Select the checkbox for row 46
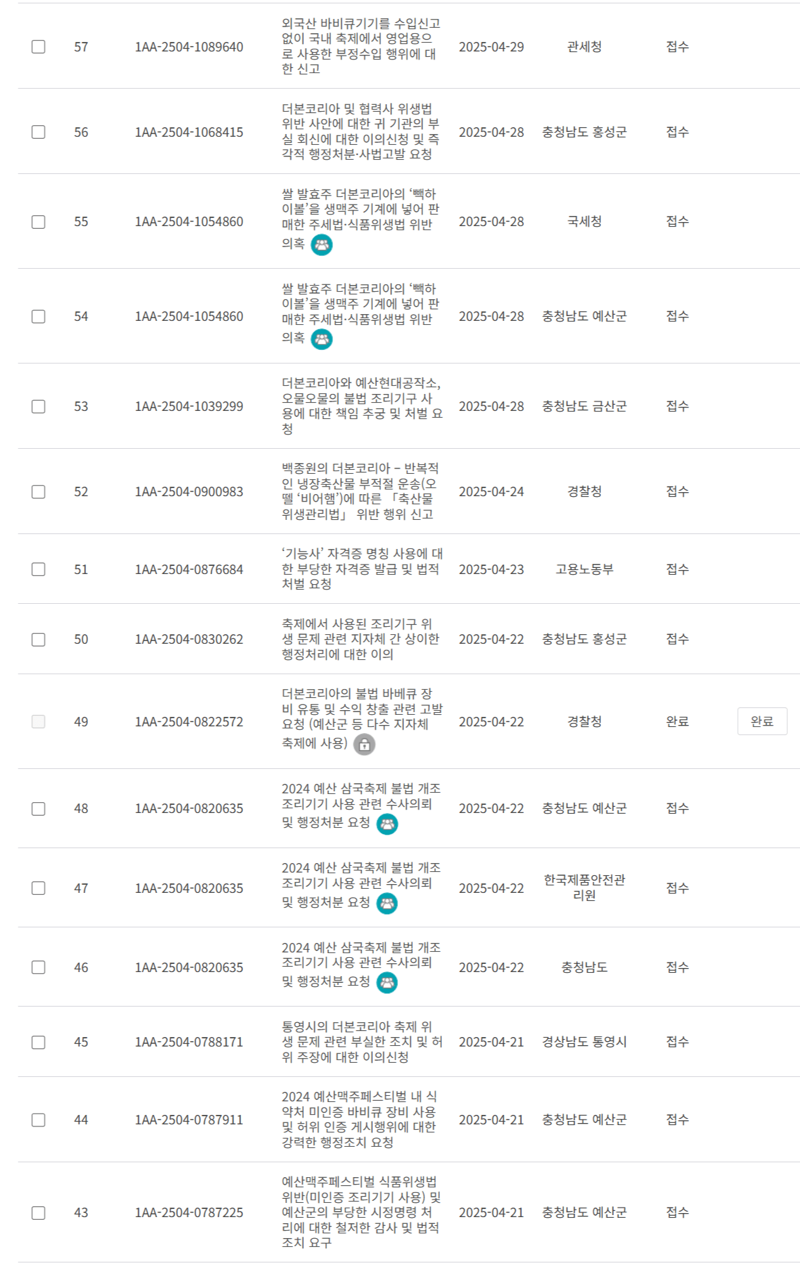Image resolution: width=800 pixels, height=1276 pixels. [x=38, y=968]
